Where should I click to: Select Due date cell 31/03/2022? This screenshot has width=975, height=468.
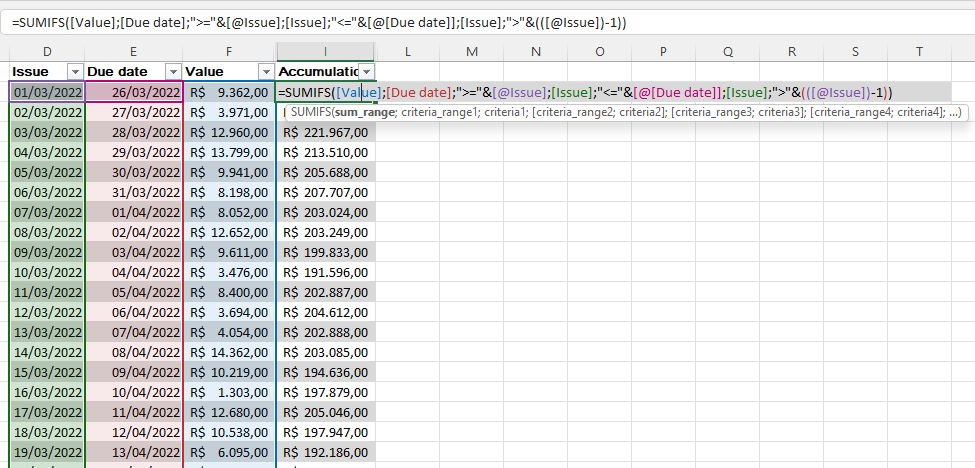(134, 192)
